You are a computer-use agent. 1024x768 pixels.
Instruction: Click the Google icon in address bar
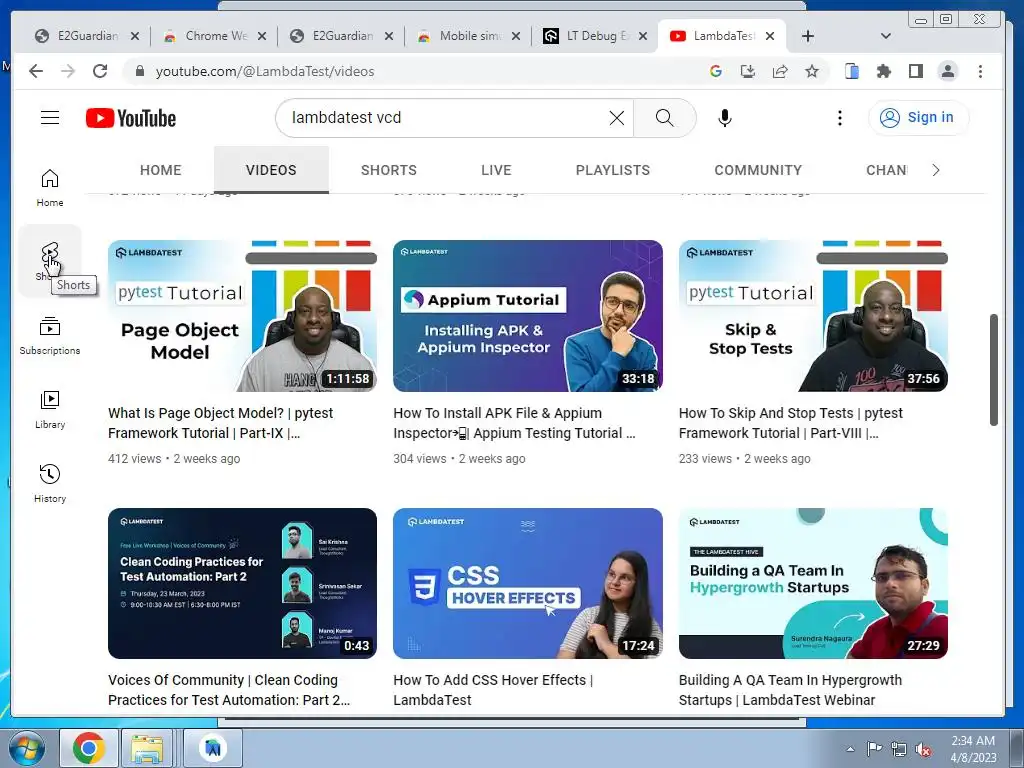716,71
